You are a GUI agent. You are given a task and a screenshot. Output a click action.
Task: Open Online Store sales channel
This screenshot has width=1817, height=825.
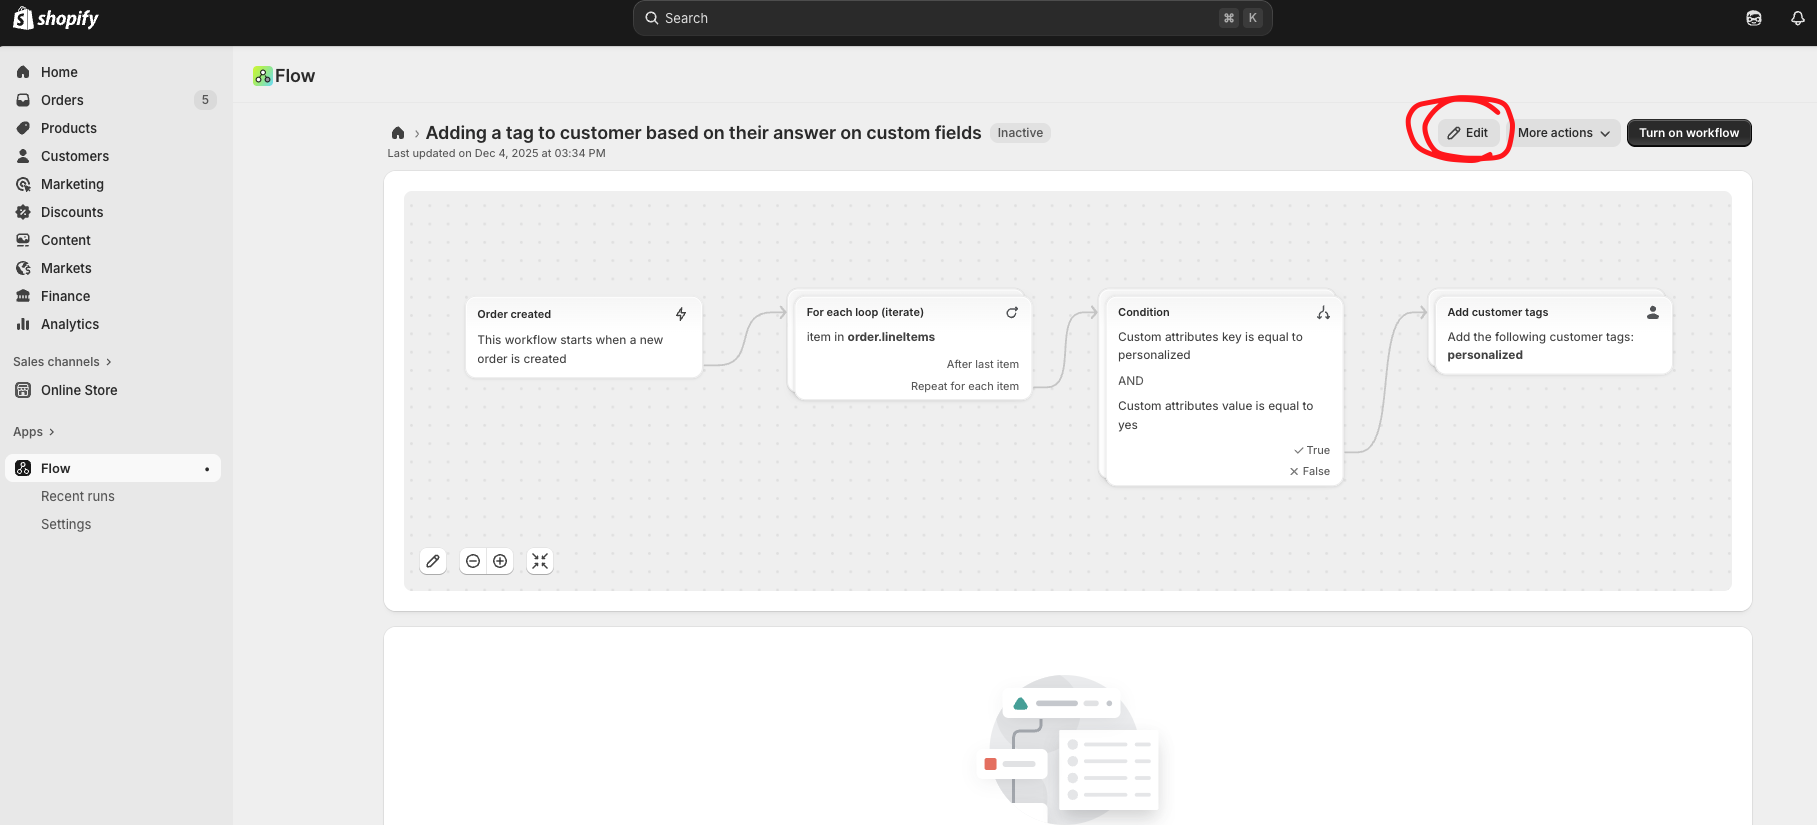tap(79, 390)
